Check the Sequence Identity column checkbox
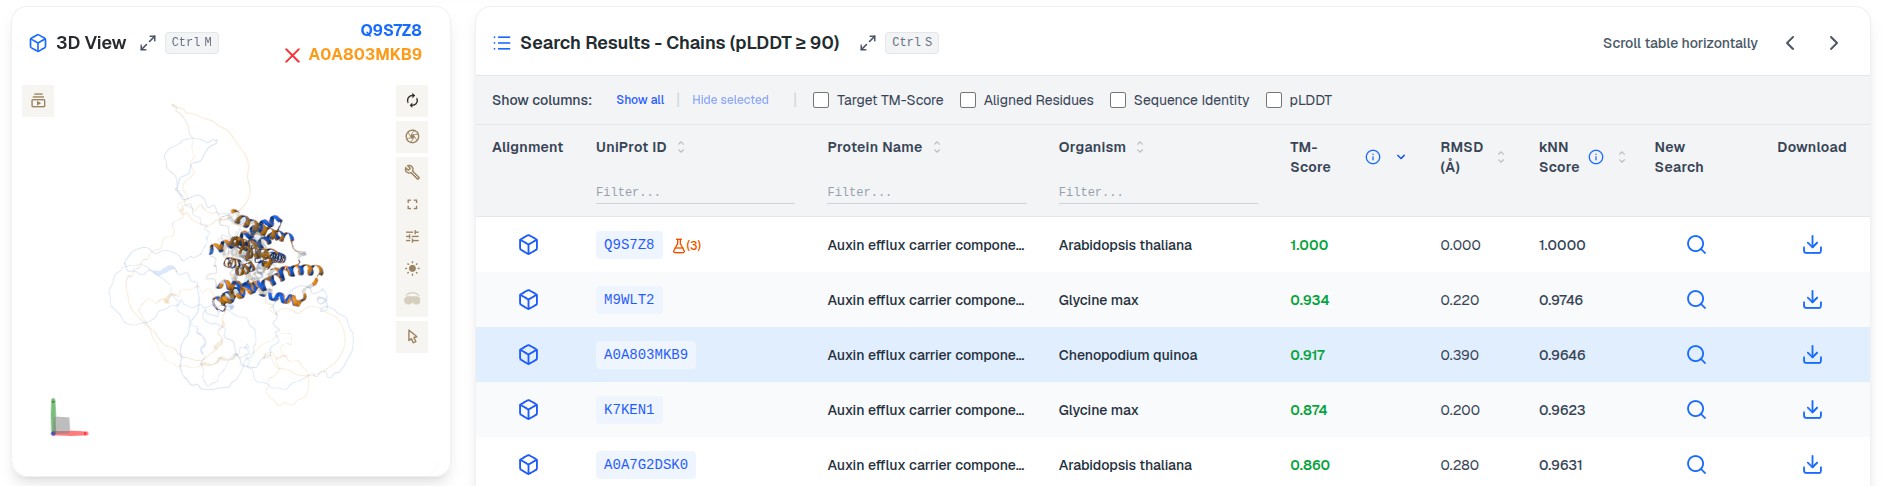The height and width of the screenshot is (486, 1888). 1118,100
